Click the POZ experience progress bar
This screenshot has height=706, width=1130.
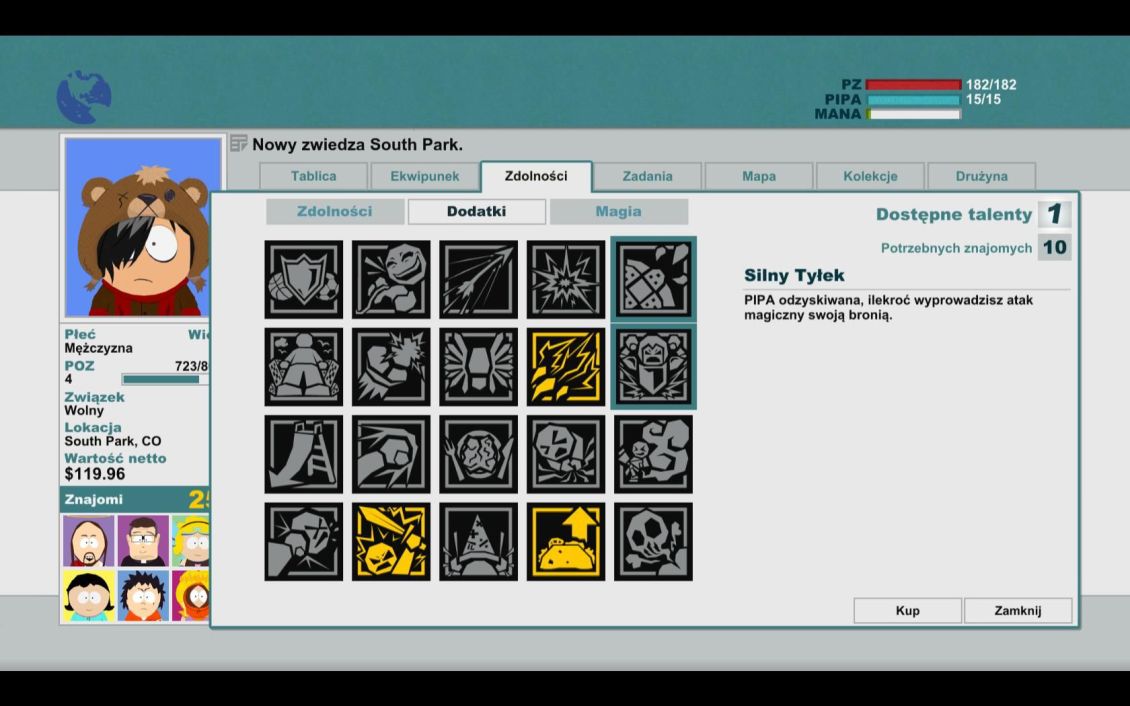pos(166,379)
